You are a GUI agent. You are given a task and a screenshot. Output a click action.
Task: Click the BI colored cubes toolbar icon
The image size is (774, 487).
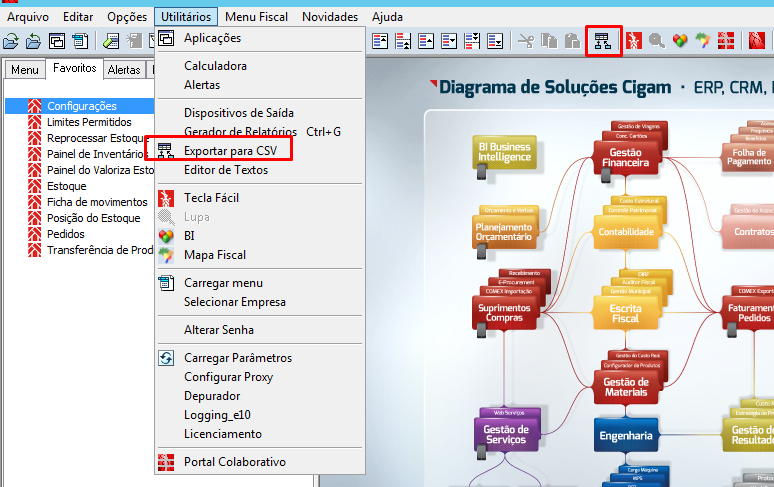680,41
